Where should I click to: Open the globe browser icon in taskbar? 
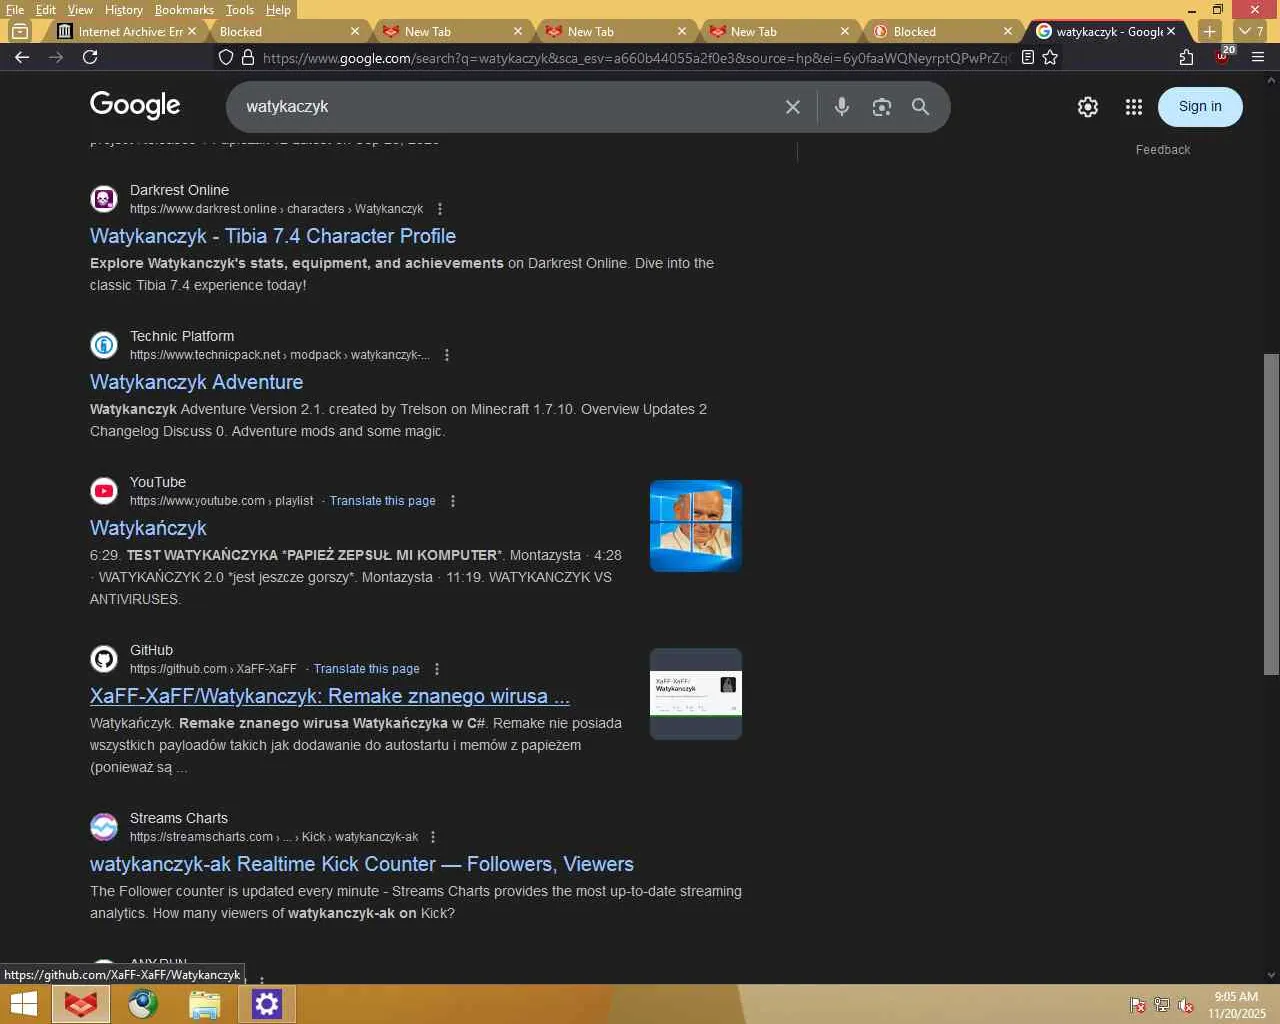143,1004
